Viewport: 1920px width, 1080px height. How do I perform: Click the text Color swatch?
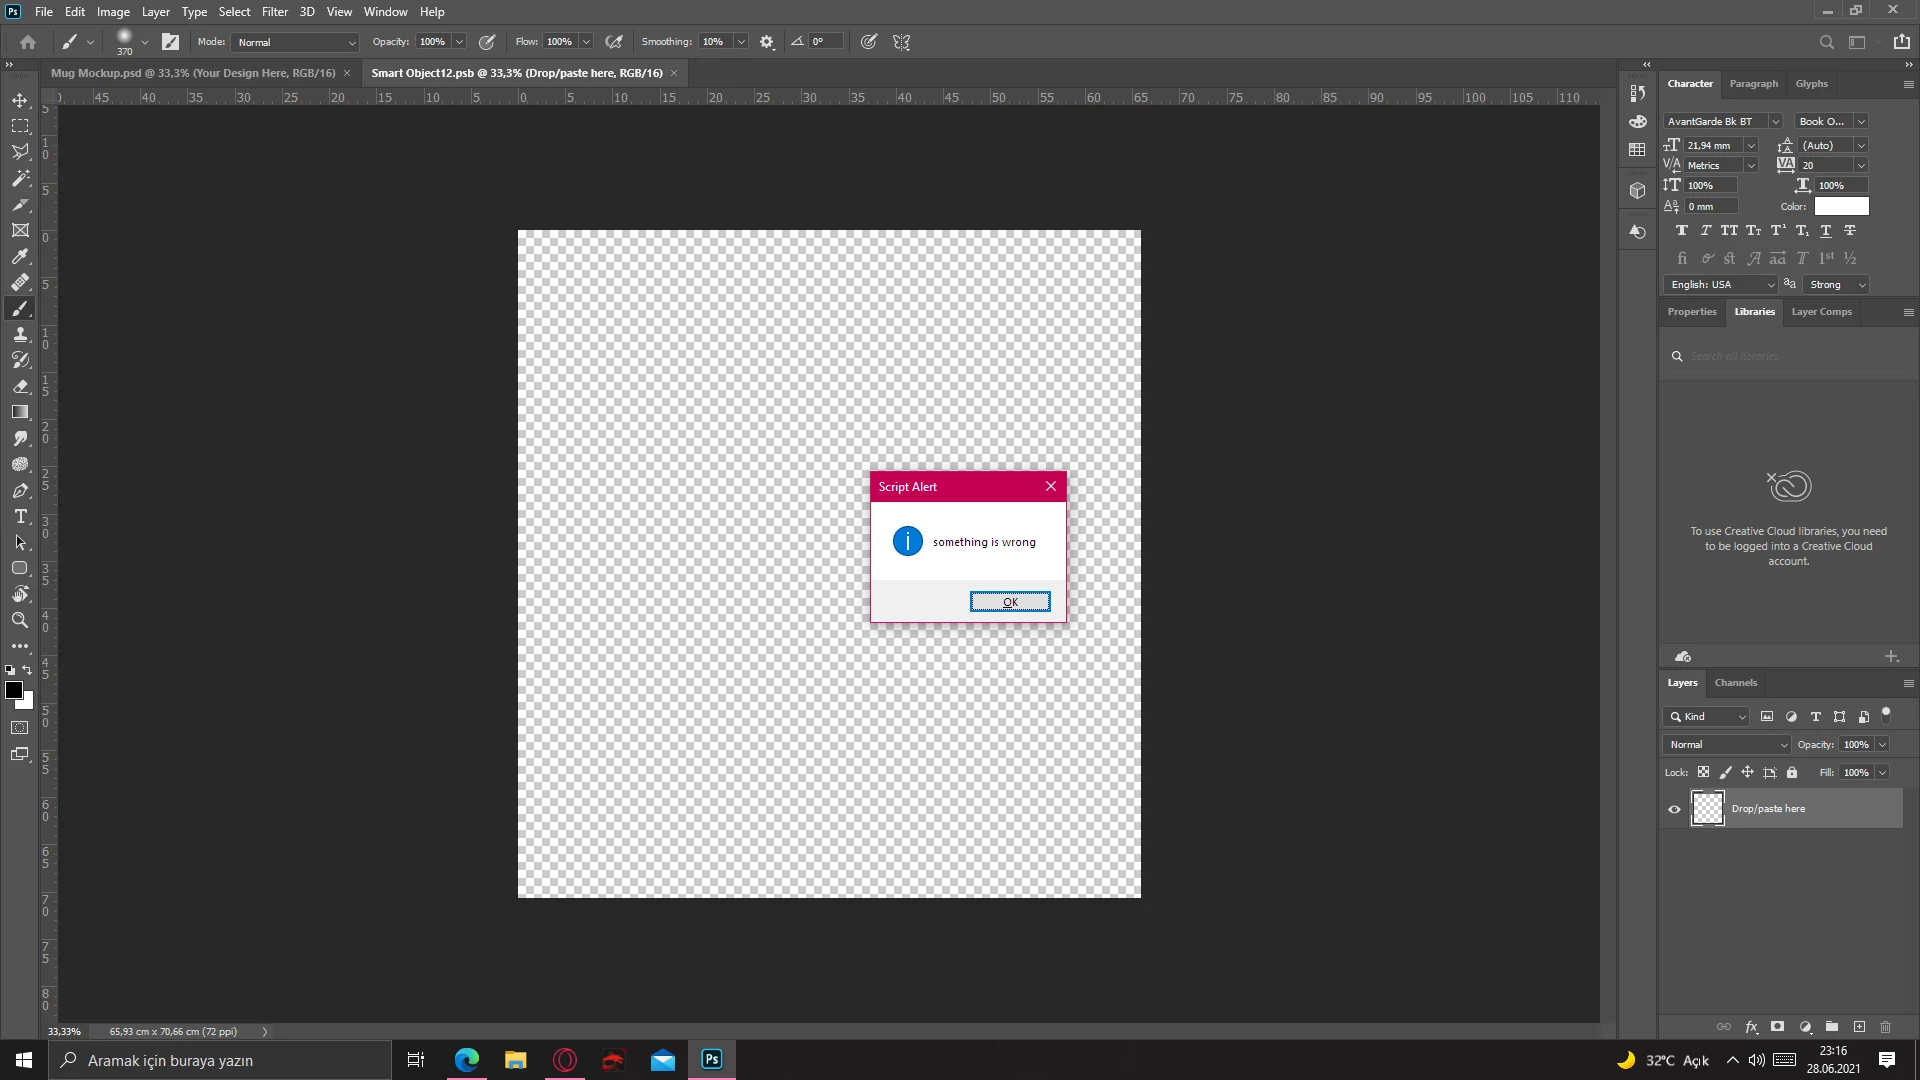[x=1841, y=206]
